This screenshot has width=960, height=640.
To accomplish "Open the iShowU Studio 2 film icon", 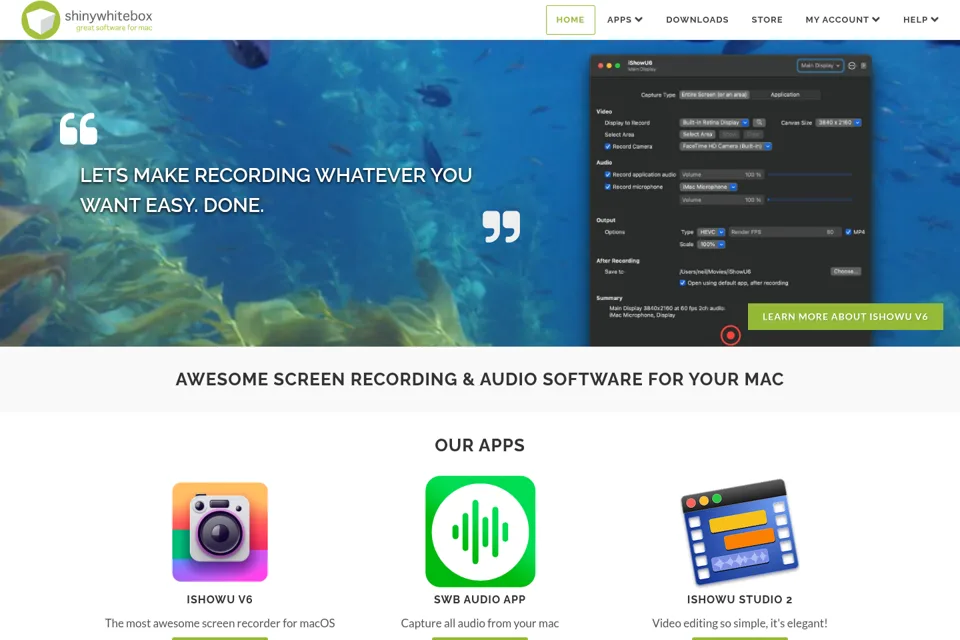I will pos(740,531).
